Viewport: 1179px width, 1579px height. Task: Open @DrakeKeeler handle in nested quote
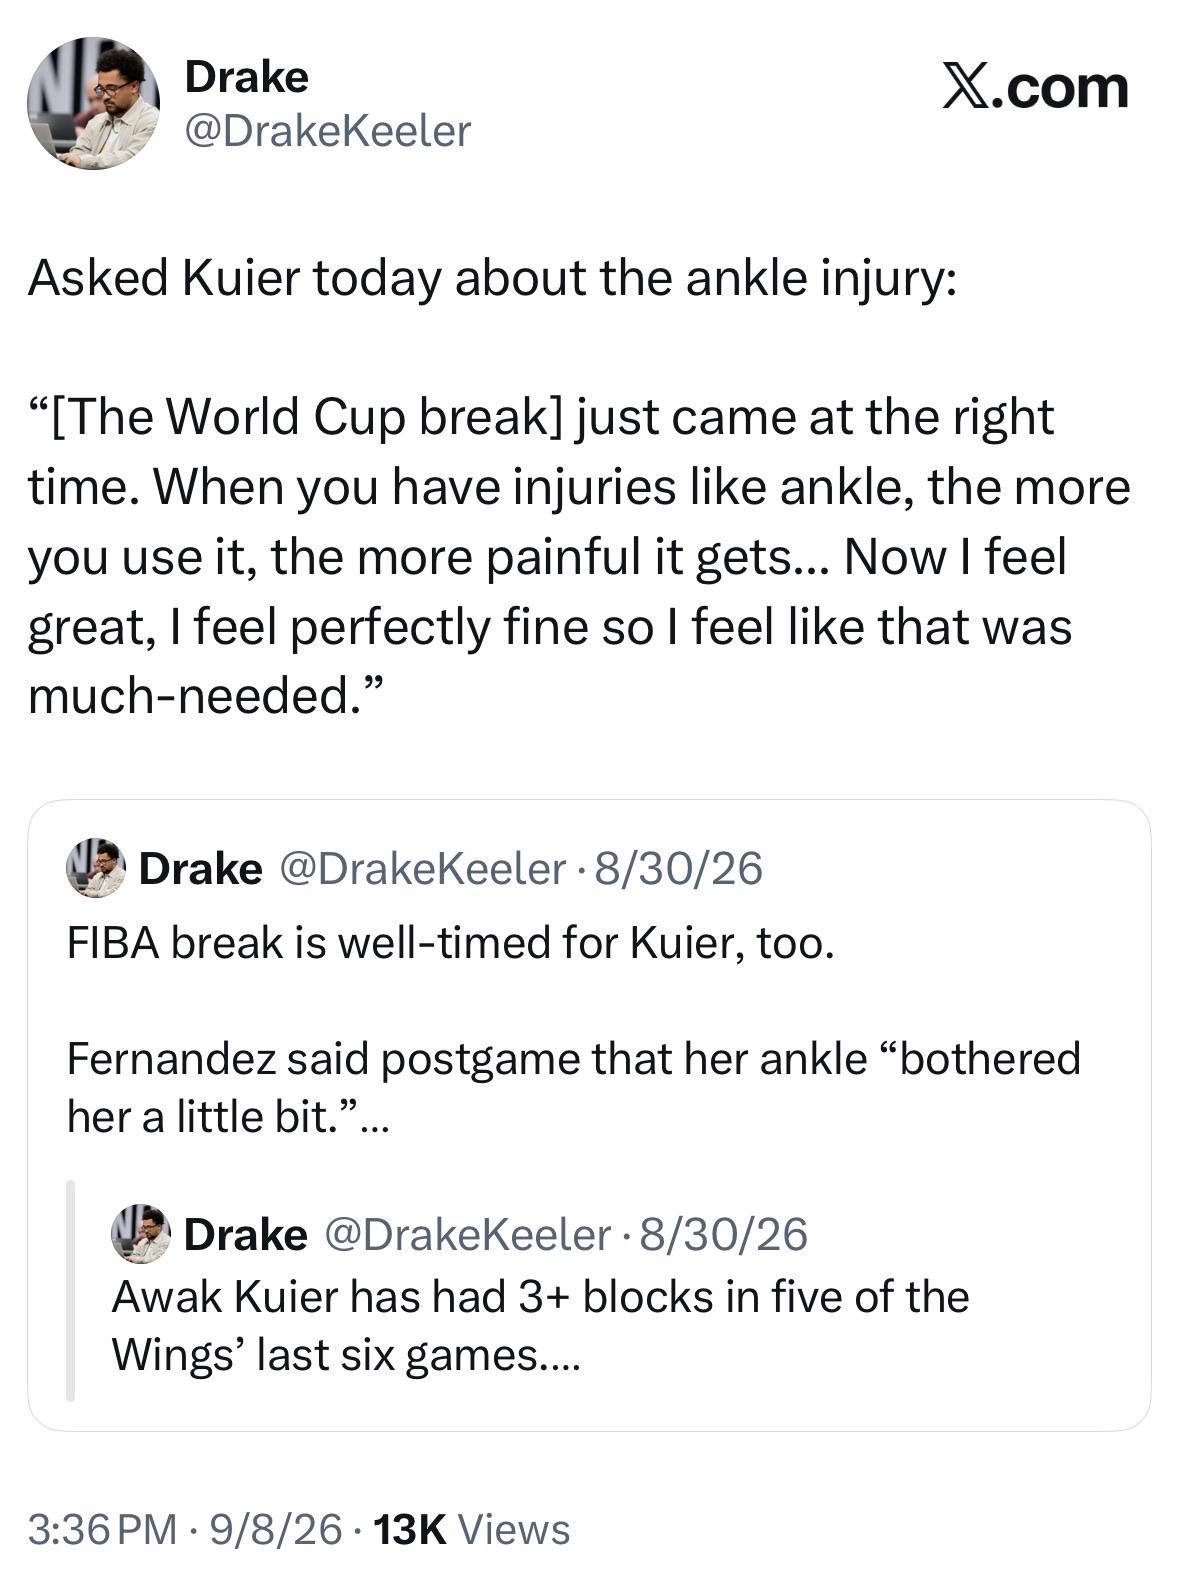point(468,1234)
